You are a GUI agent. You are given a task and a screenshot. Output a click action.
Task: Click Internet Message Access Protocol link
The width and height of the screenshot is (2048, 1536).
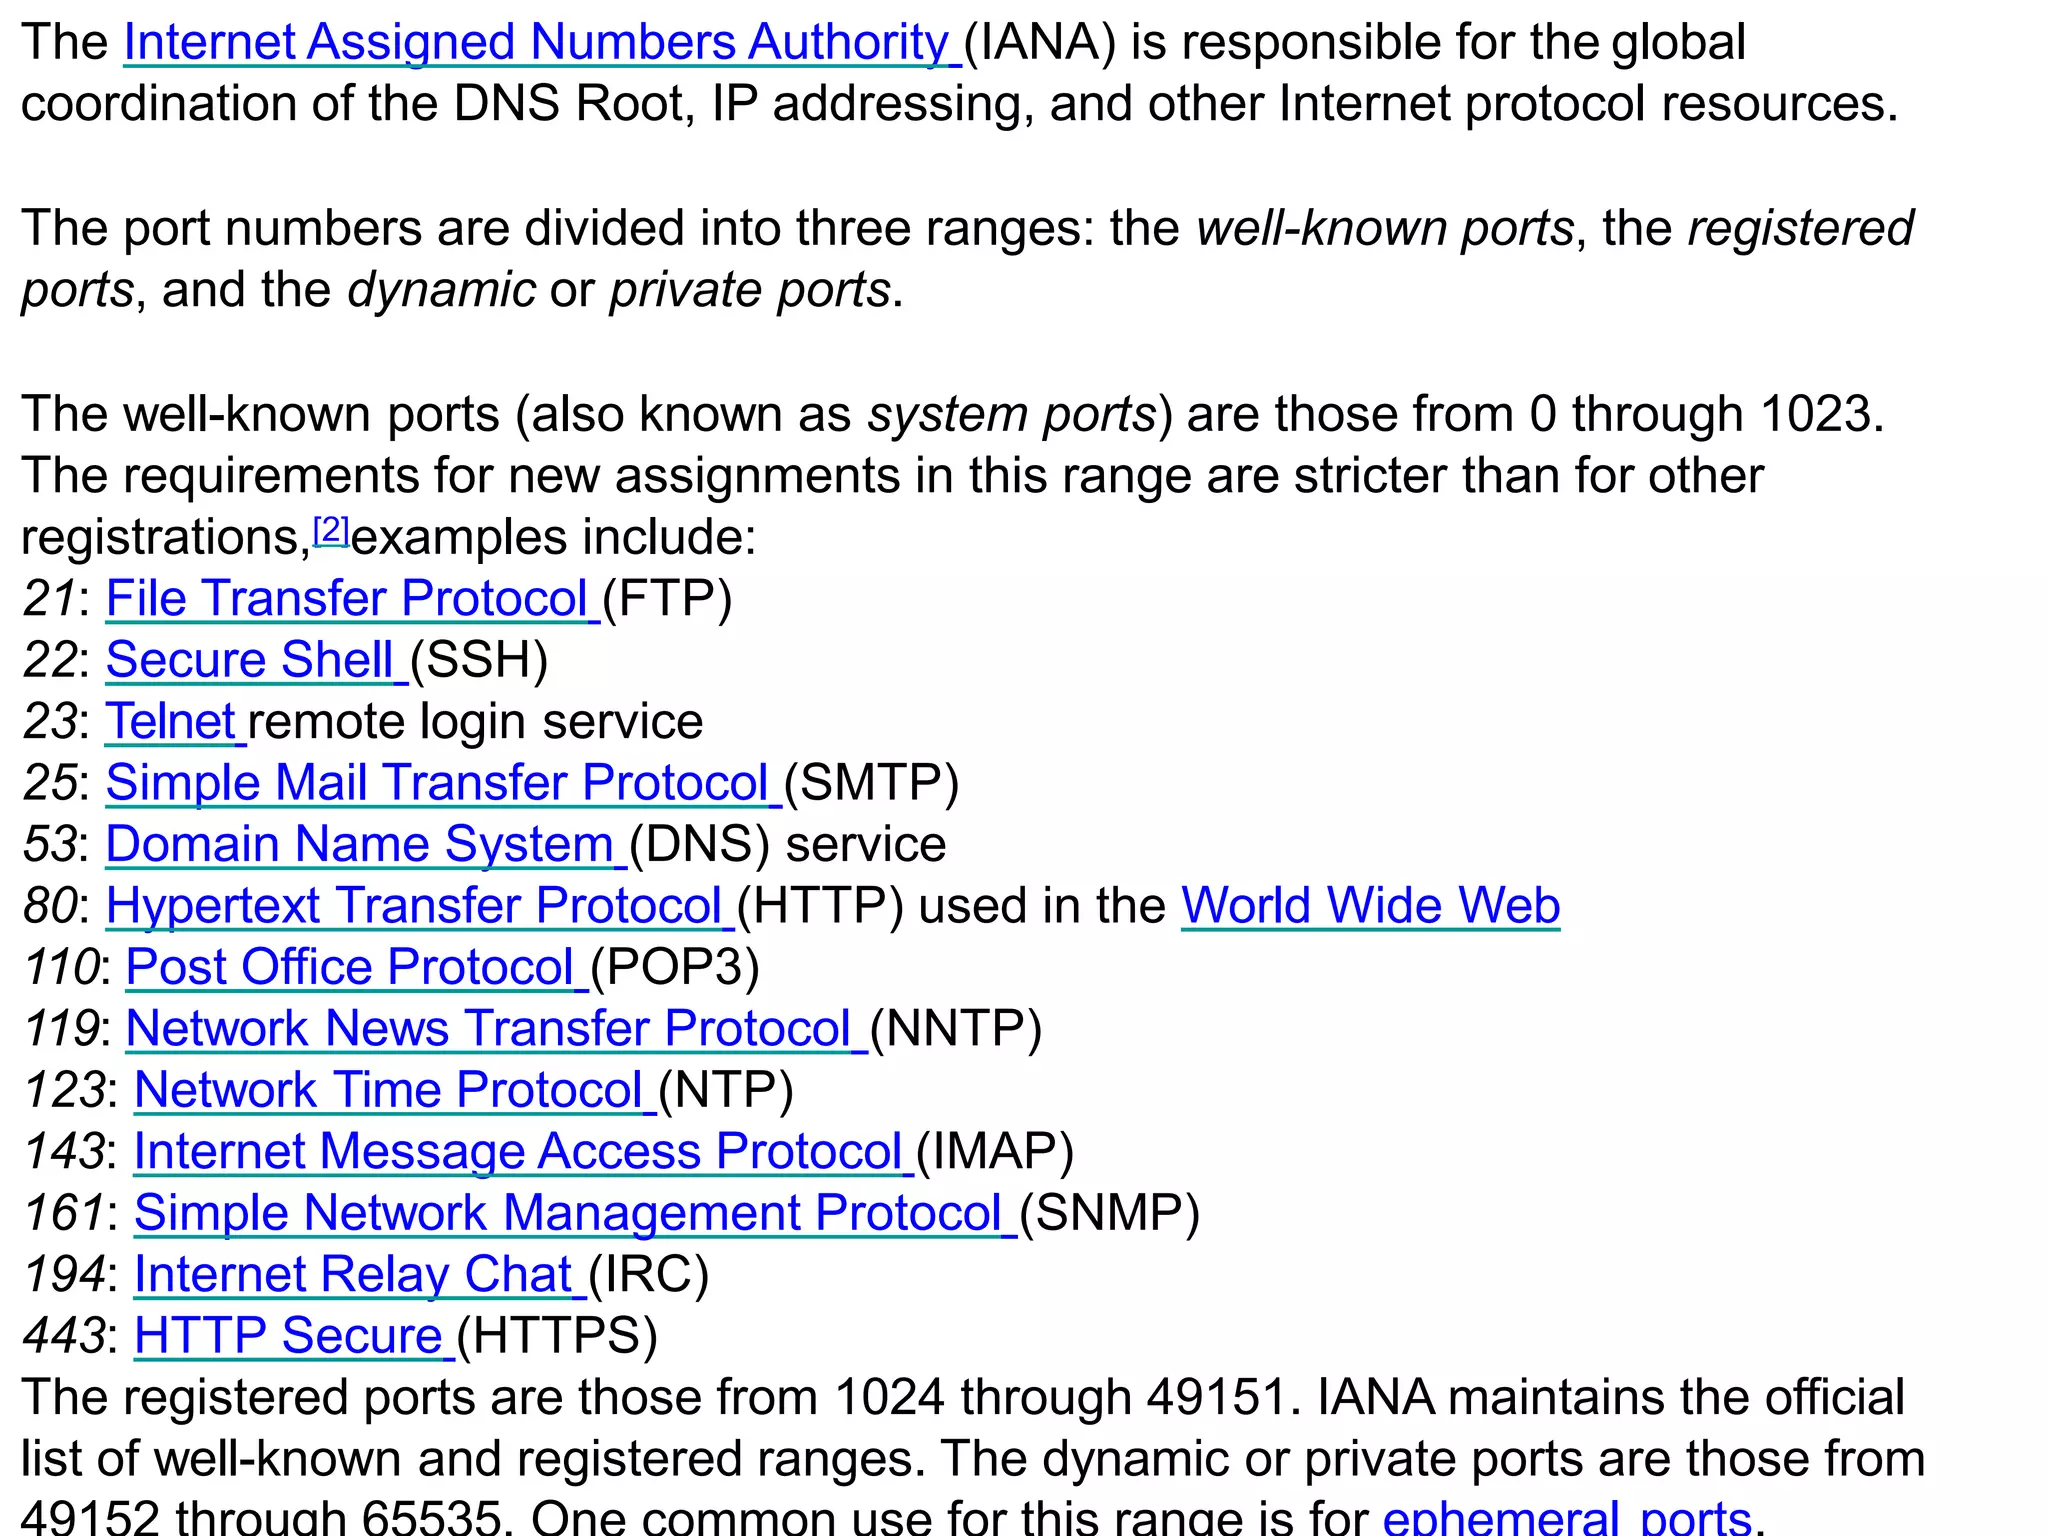tap(523, 1152)
